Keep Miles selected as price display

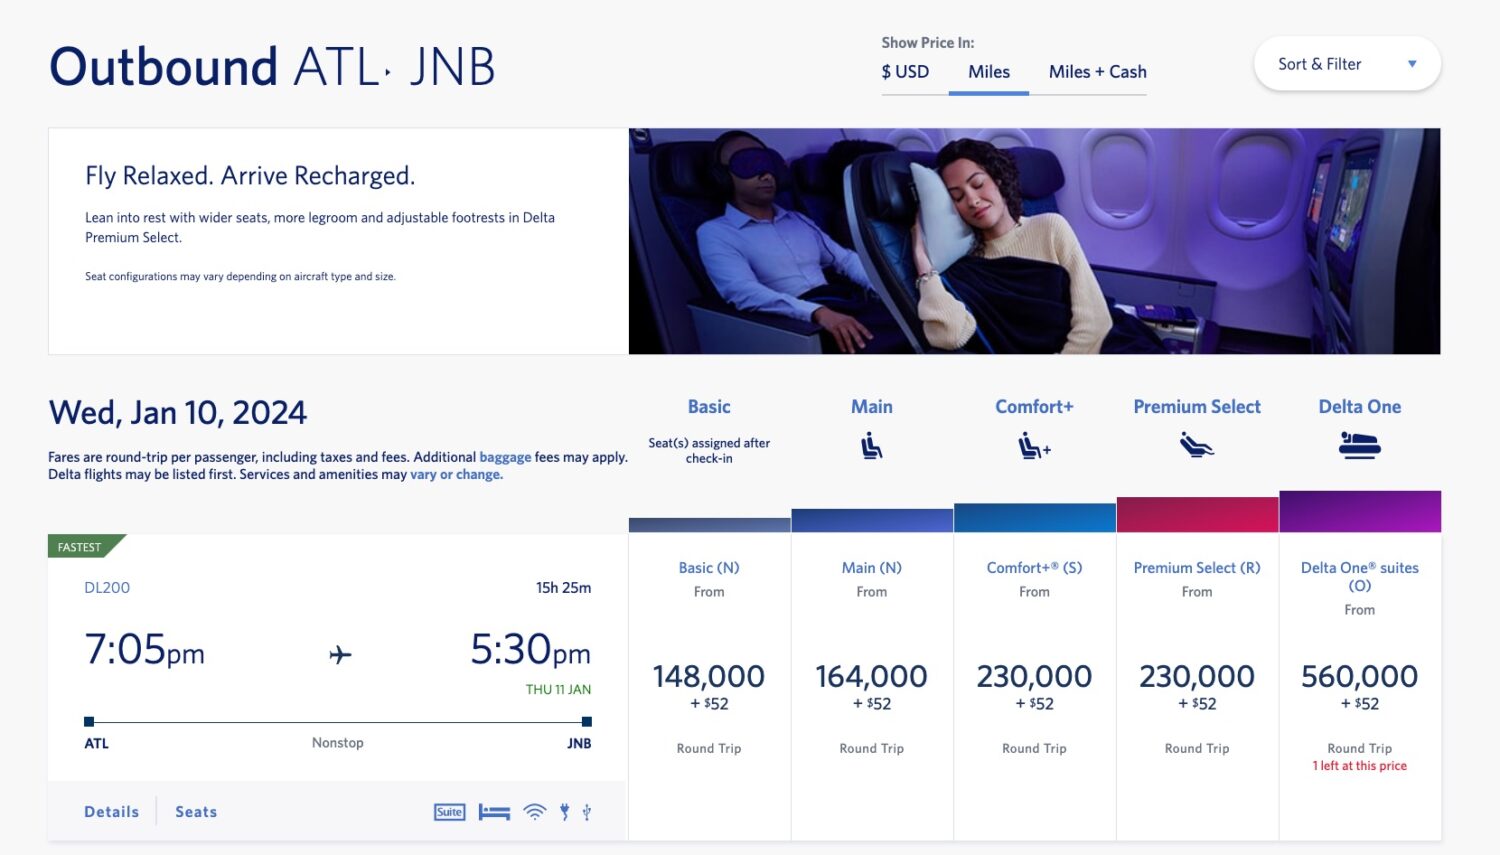(989, 71)
